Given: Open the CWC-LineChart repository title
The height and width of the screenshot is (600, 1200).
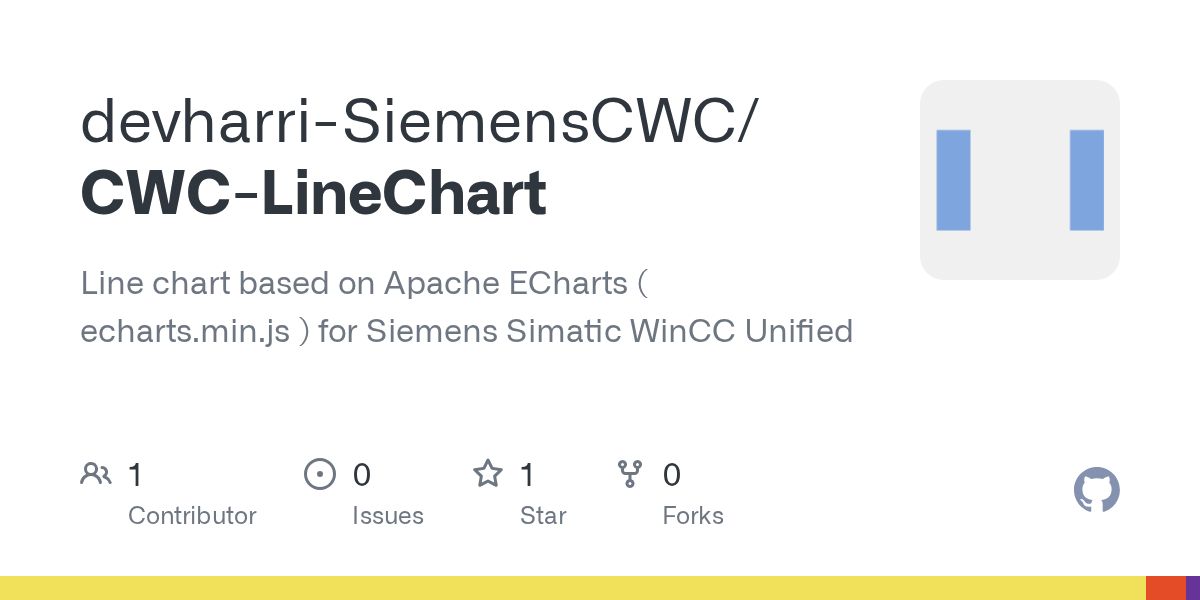Looking at the screenshot, I should (x=313, y=193).
